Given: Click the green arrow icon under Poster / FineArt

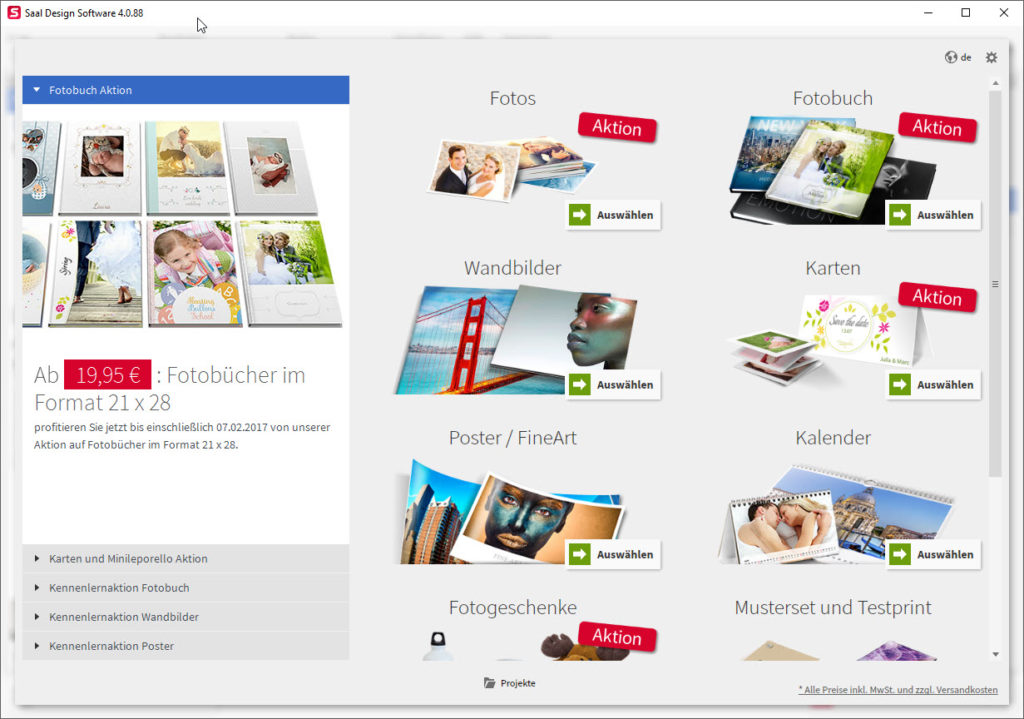Looking at the screenshot, I should click(x=579, y=554).
